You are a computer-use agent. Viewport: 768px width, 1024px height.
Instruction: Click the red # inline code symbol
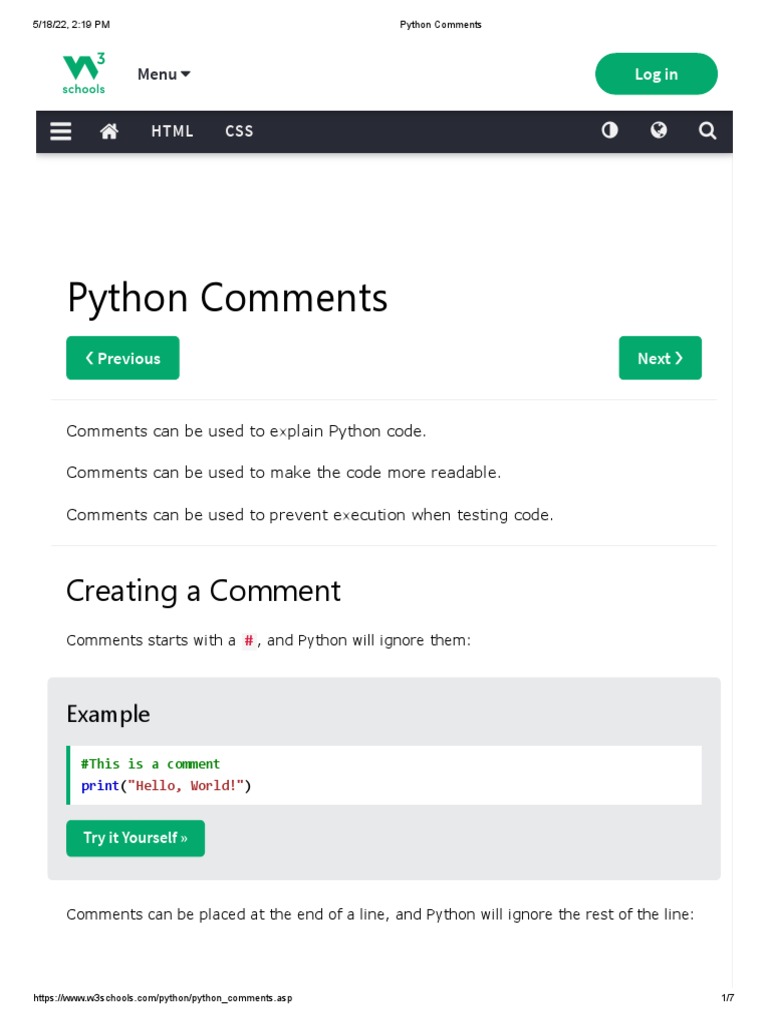click(x=249, y=640)
